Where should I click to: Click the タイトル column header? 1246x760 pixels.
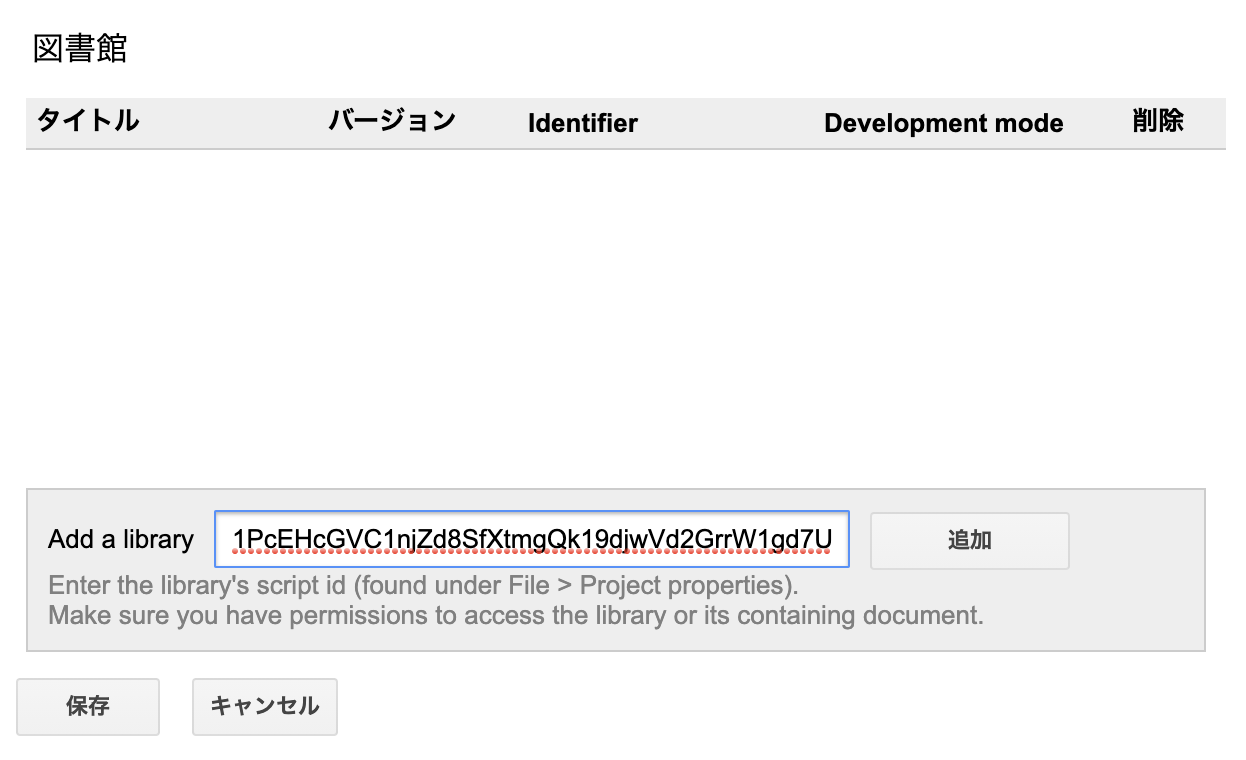tap(86, 122)
